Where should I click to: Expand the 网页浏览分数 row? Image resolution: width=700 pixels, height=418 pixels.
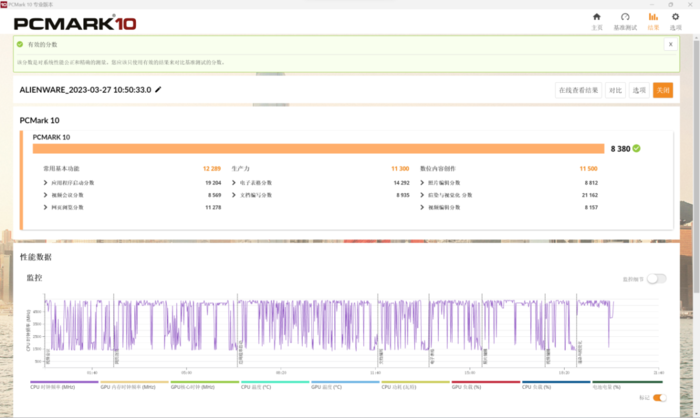pyautogui.click(x=45, y=207)
